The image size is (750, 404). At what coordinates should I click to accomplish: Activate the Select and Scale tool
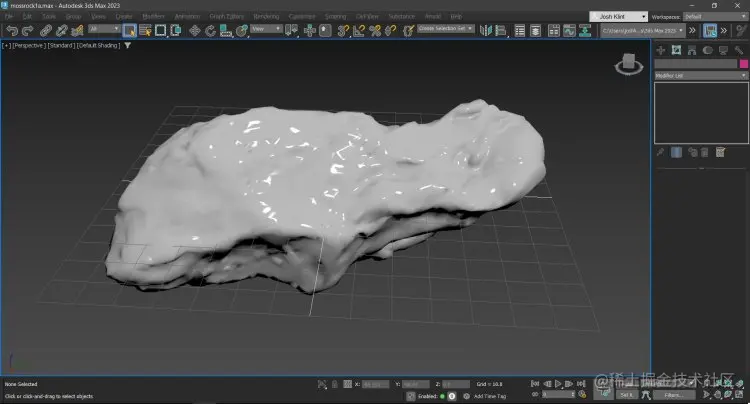(x=226, y=31)
